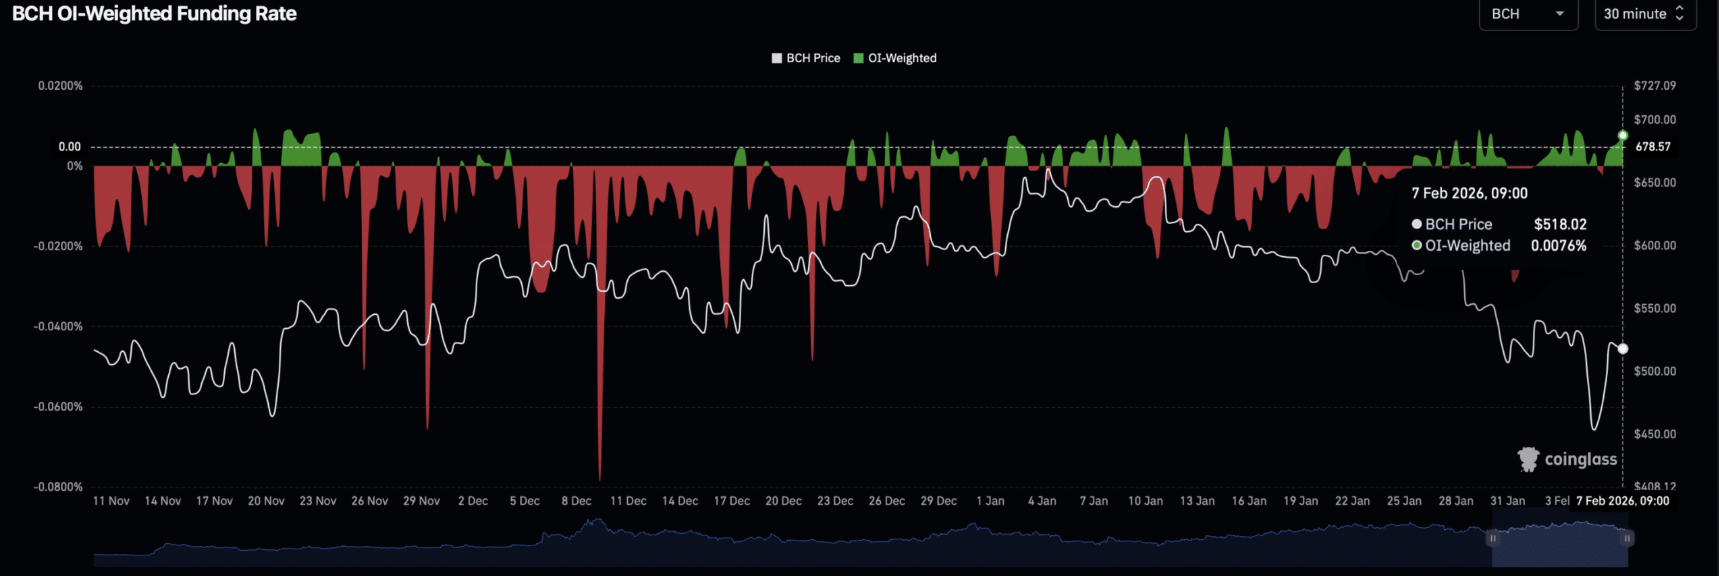Click the 7 Feb 2026, 09:00 axis label

(x=1622, y=501)
